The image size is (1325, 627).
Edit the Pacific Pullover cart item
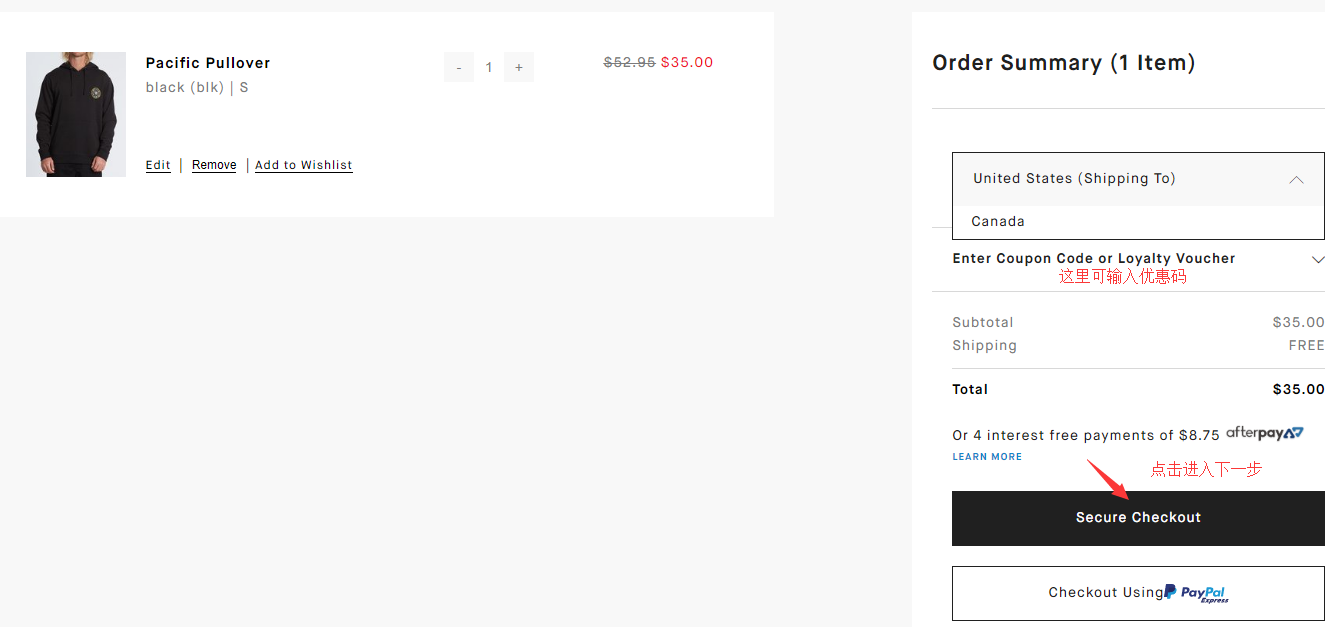158,165
